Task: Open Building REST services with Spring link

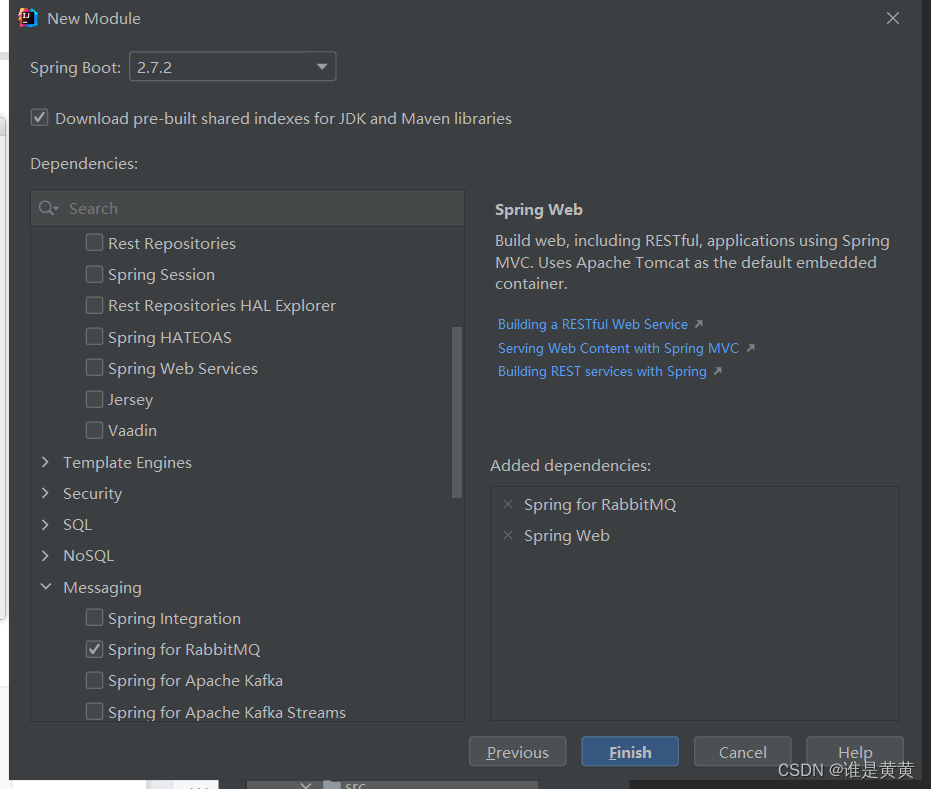Action: pyautogui.click(x=602, y=371)
